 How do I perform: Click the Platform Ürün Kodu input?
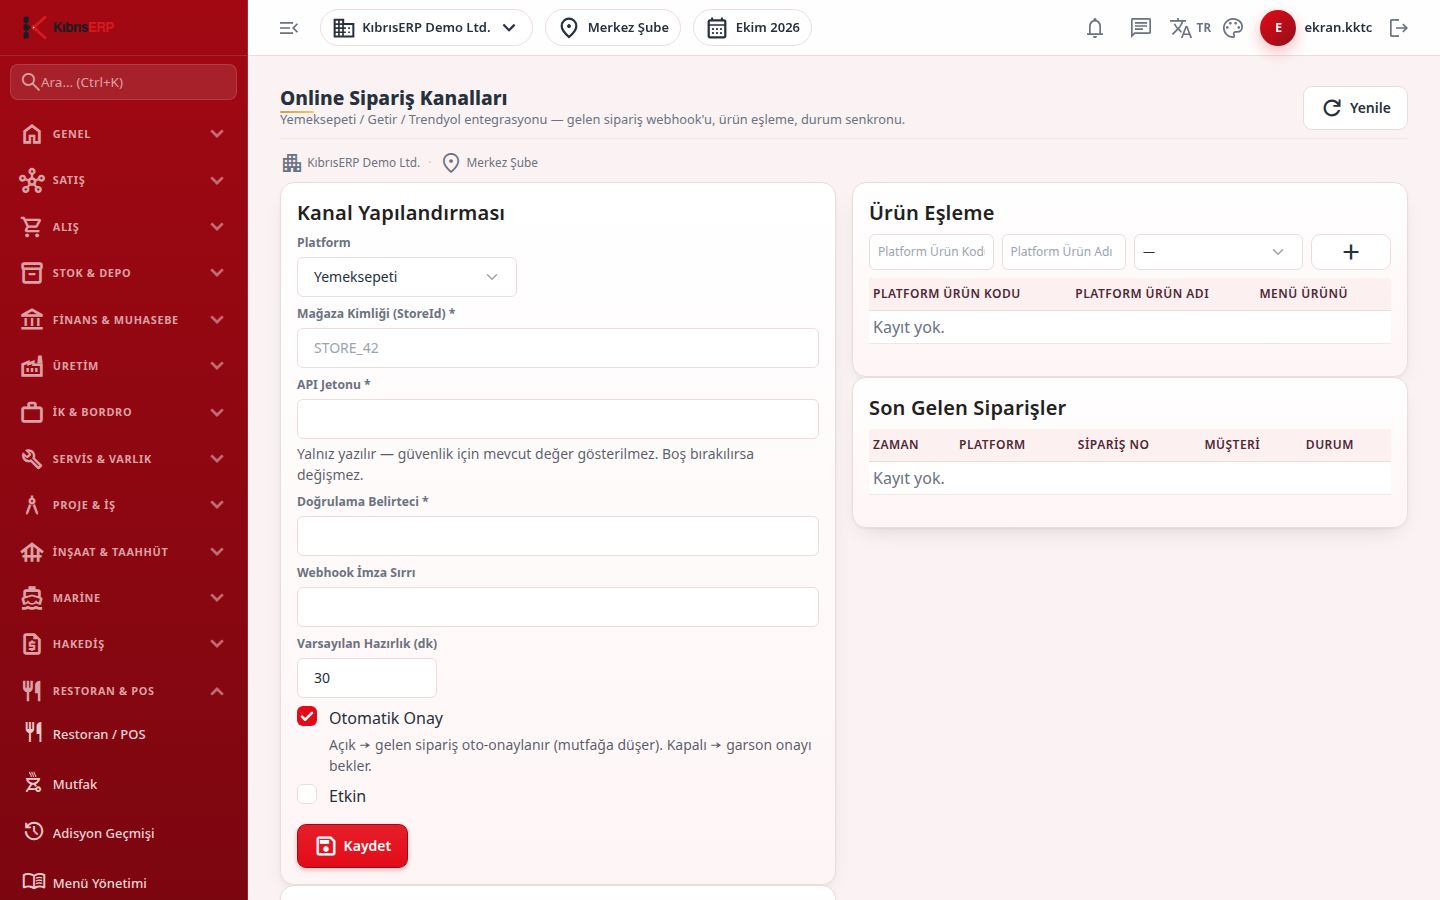(x=931, y=252)
